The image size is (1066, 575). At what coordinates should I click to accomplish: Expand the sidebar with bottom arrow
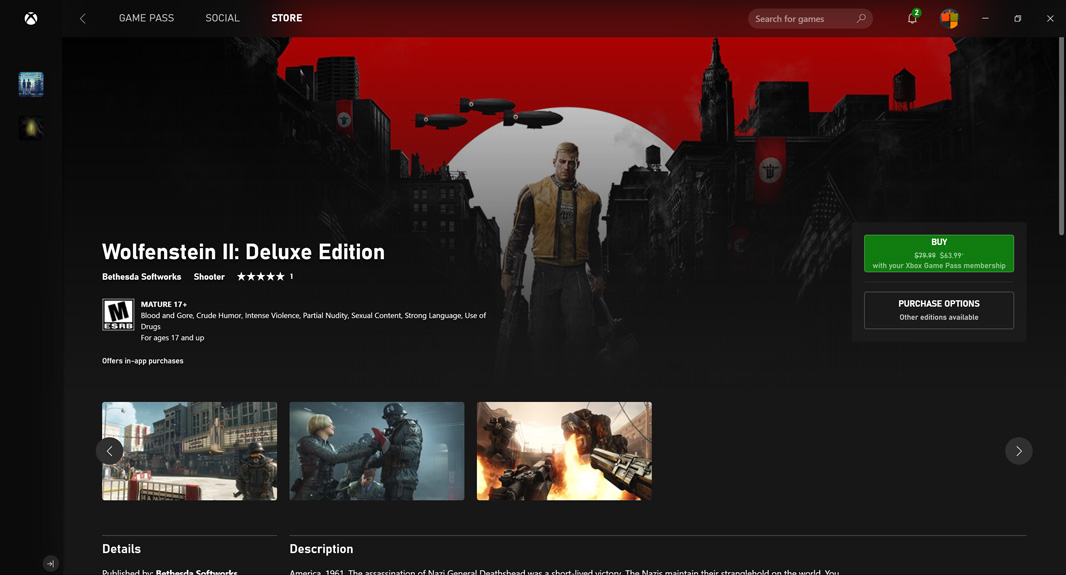pyautogui.click(x=50, y=563)
